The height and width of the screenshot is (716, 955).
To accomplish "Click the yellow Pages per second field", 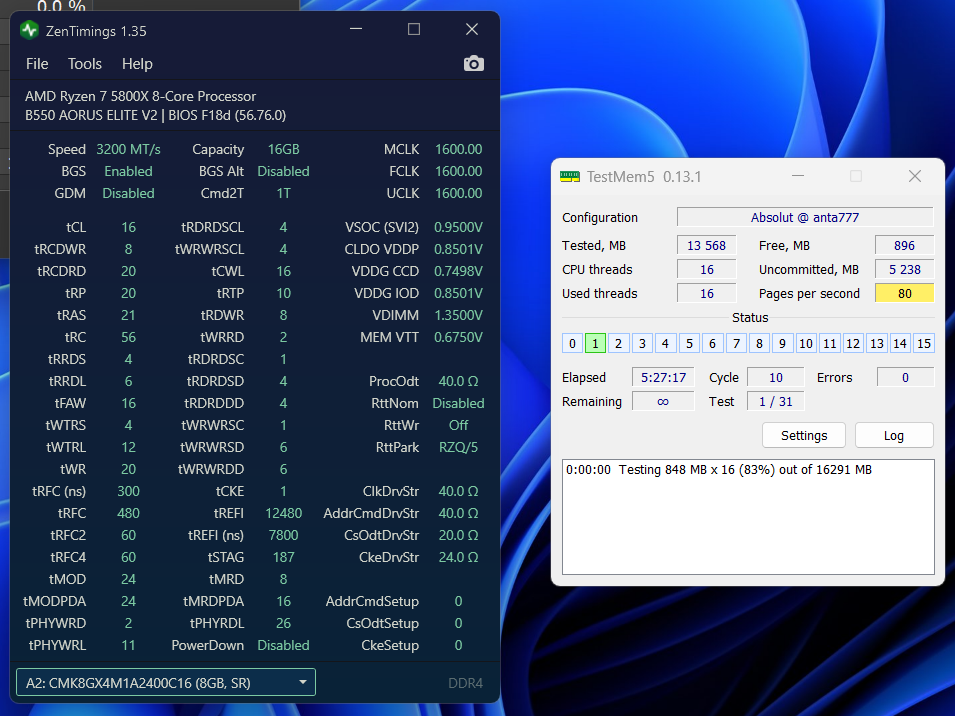I will (x=904, y=293).
